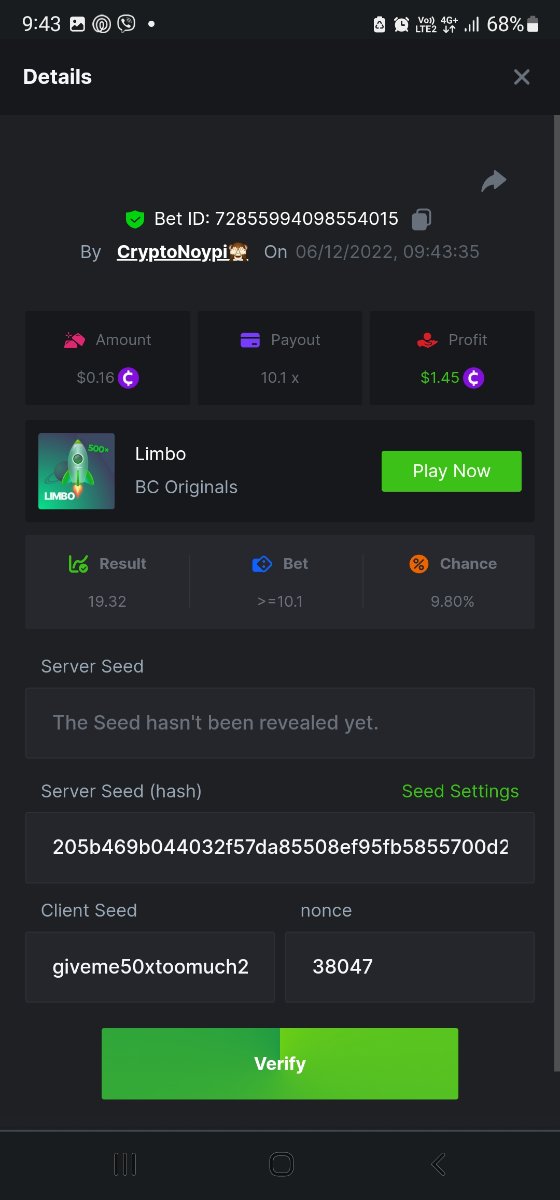Tap the Limbo rocket game thumbnail

pos(76,471)
